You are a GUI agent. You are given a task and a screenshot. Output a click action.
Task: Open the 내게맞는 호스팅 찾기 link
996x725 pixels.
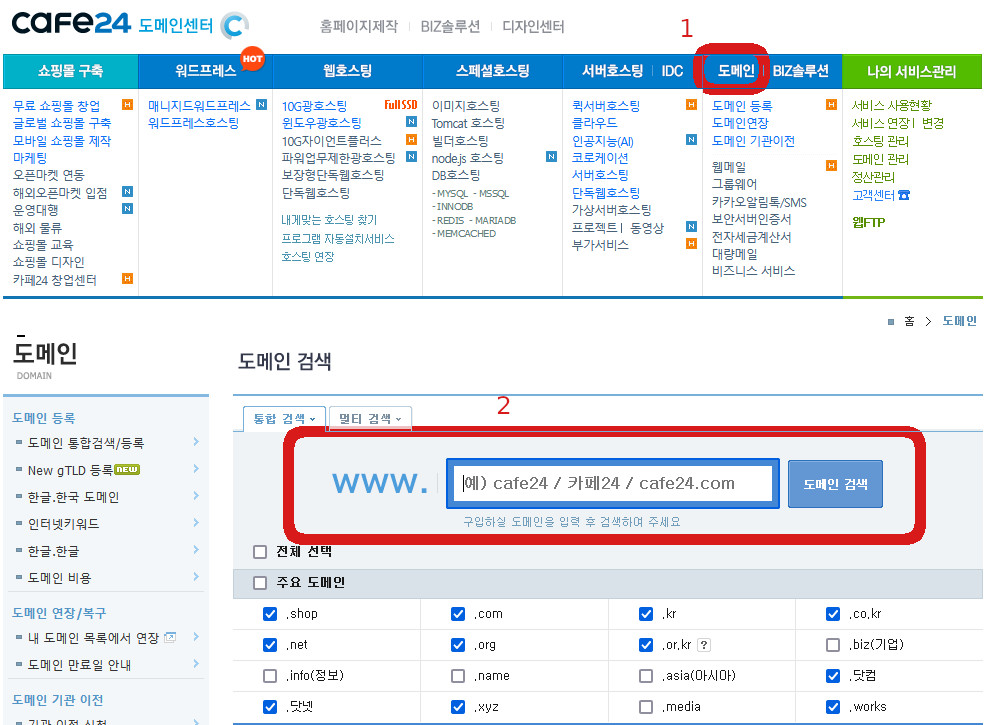[329, 220]
